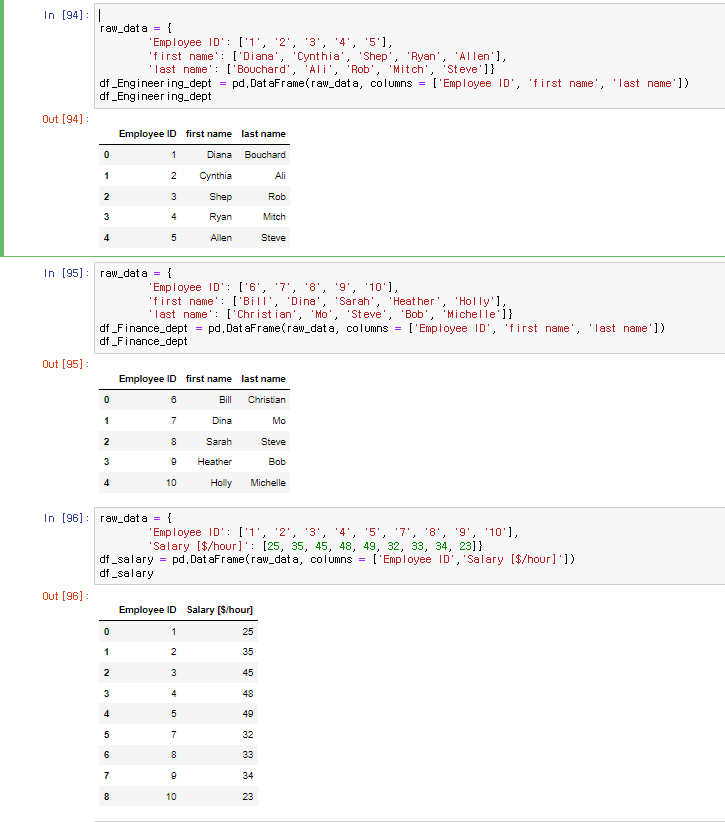Click the 'Ali' last name cell
The width and height of the screenshot is (725, 822).
280,176
